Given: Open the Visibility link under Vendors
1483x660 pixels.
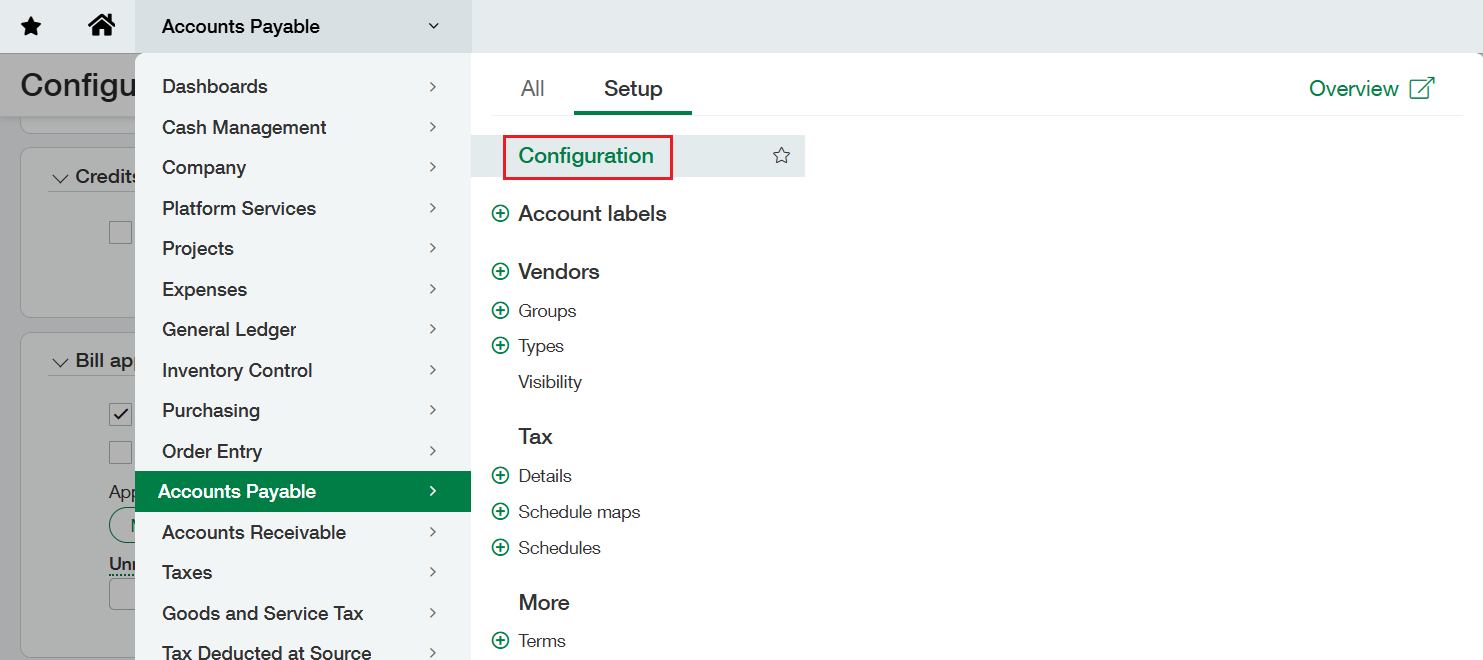Looking at the screenshot, I should point(549,382).
